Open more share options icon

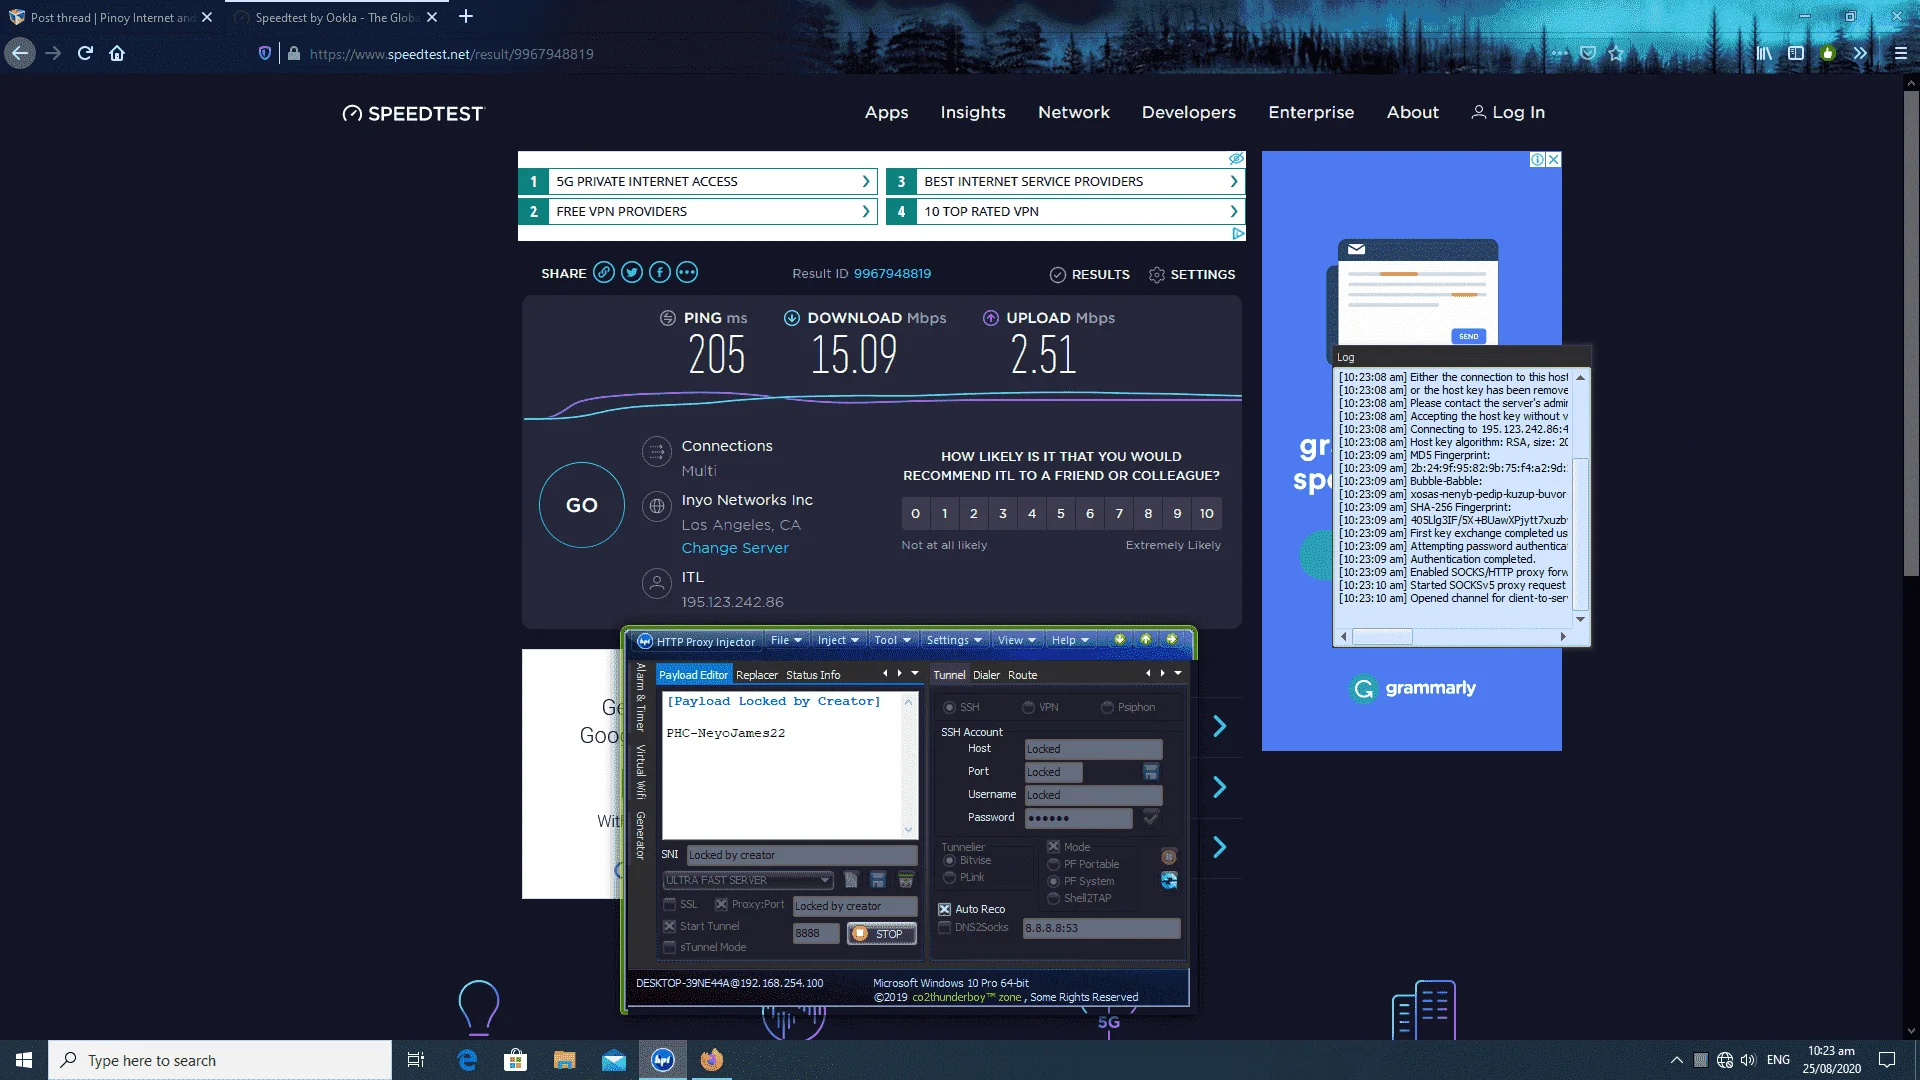tap(687, 272)
